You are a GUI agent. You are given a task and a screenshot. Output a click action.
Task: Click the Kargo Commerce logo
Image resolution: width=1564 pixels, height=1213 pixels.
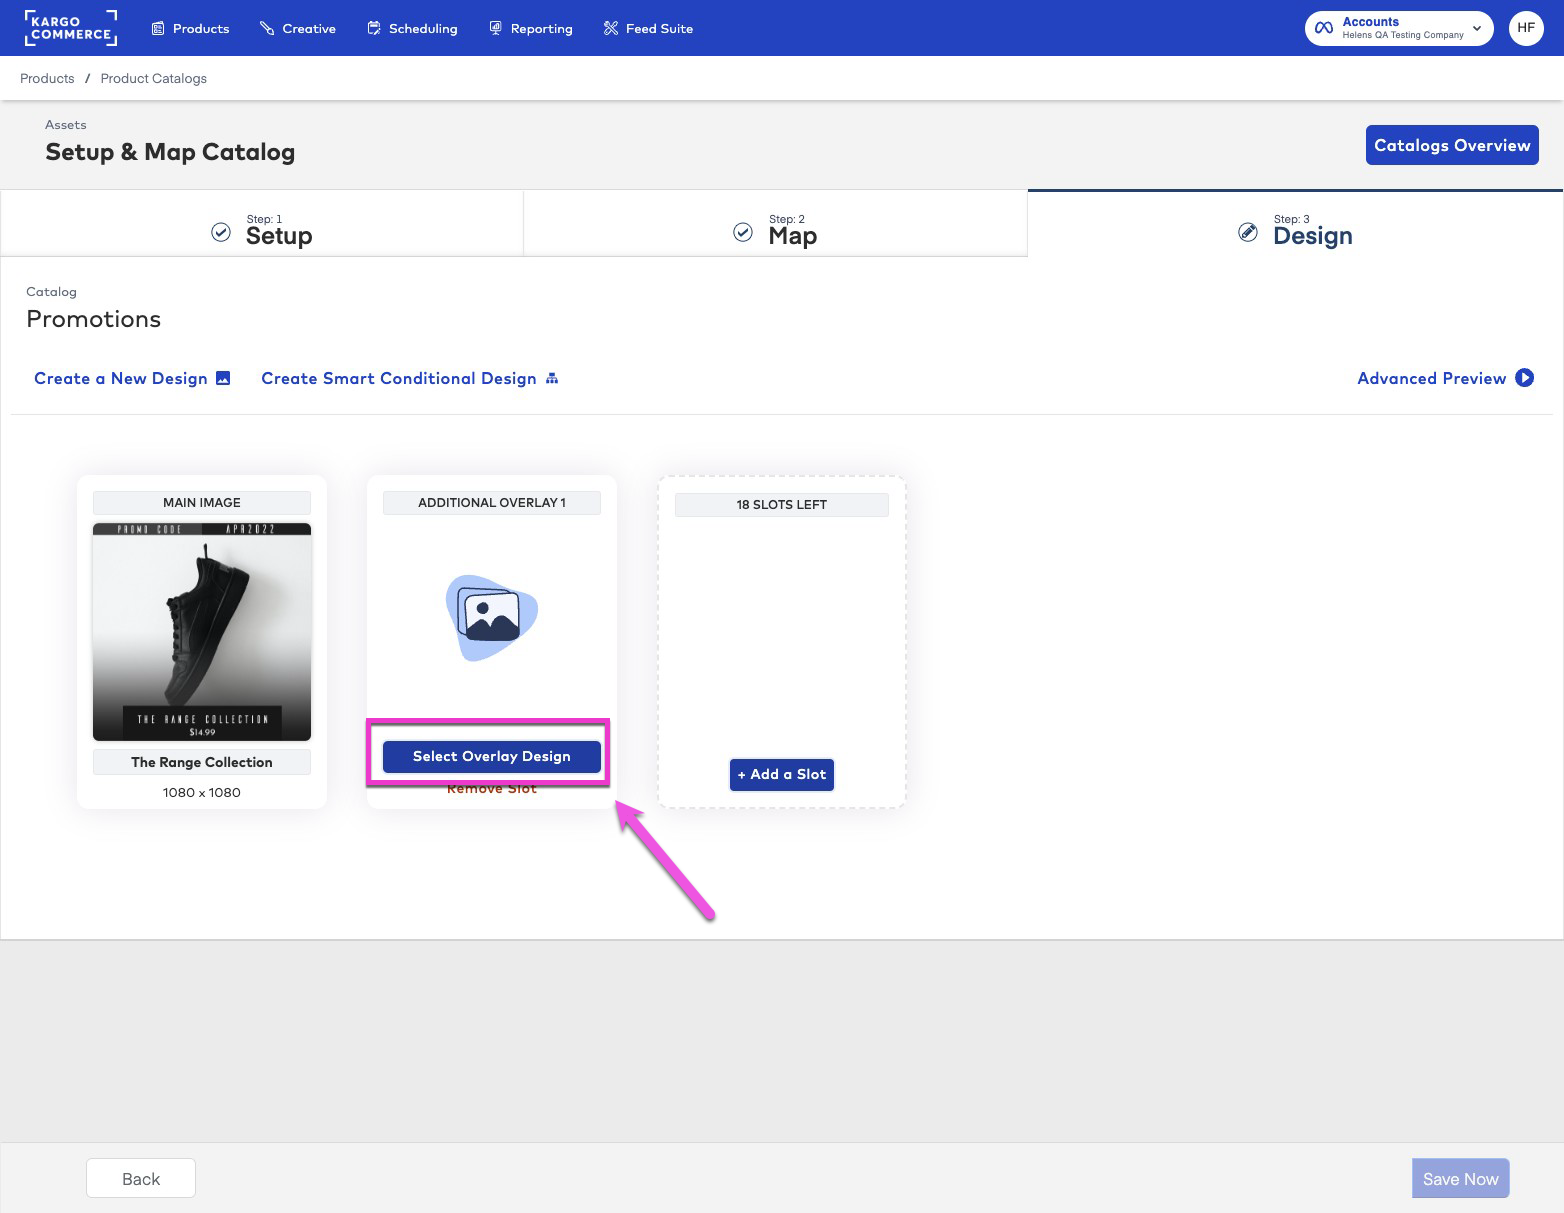(x=70, y=27)
